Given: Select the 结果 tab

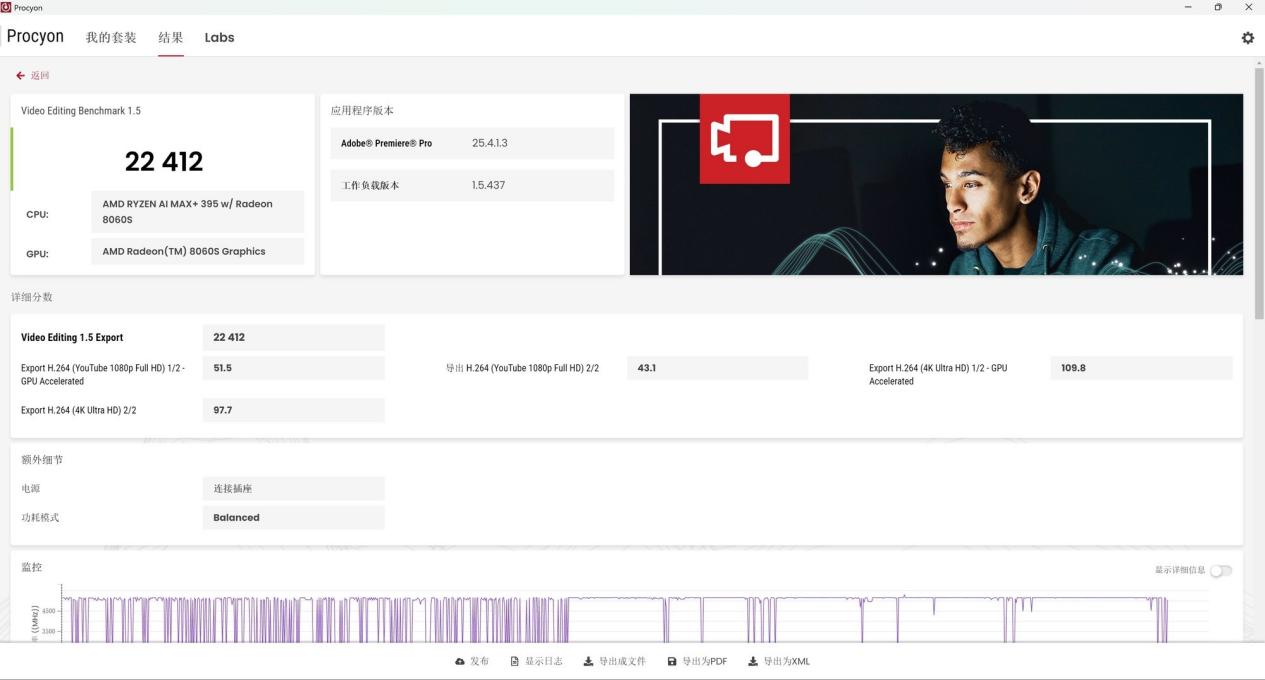Looking at the screenshot, I should (x=171, y=38).
